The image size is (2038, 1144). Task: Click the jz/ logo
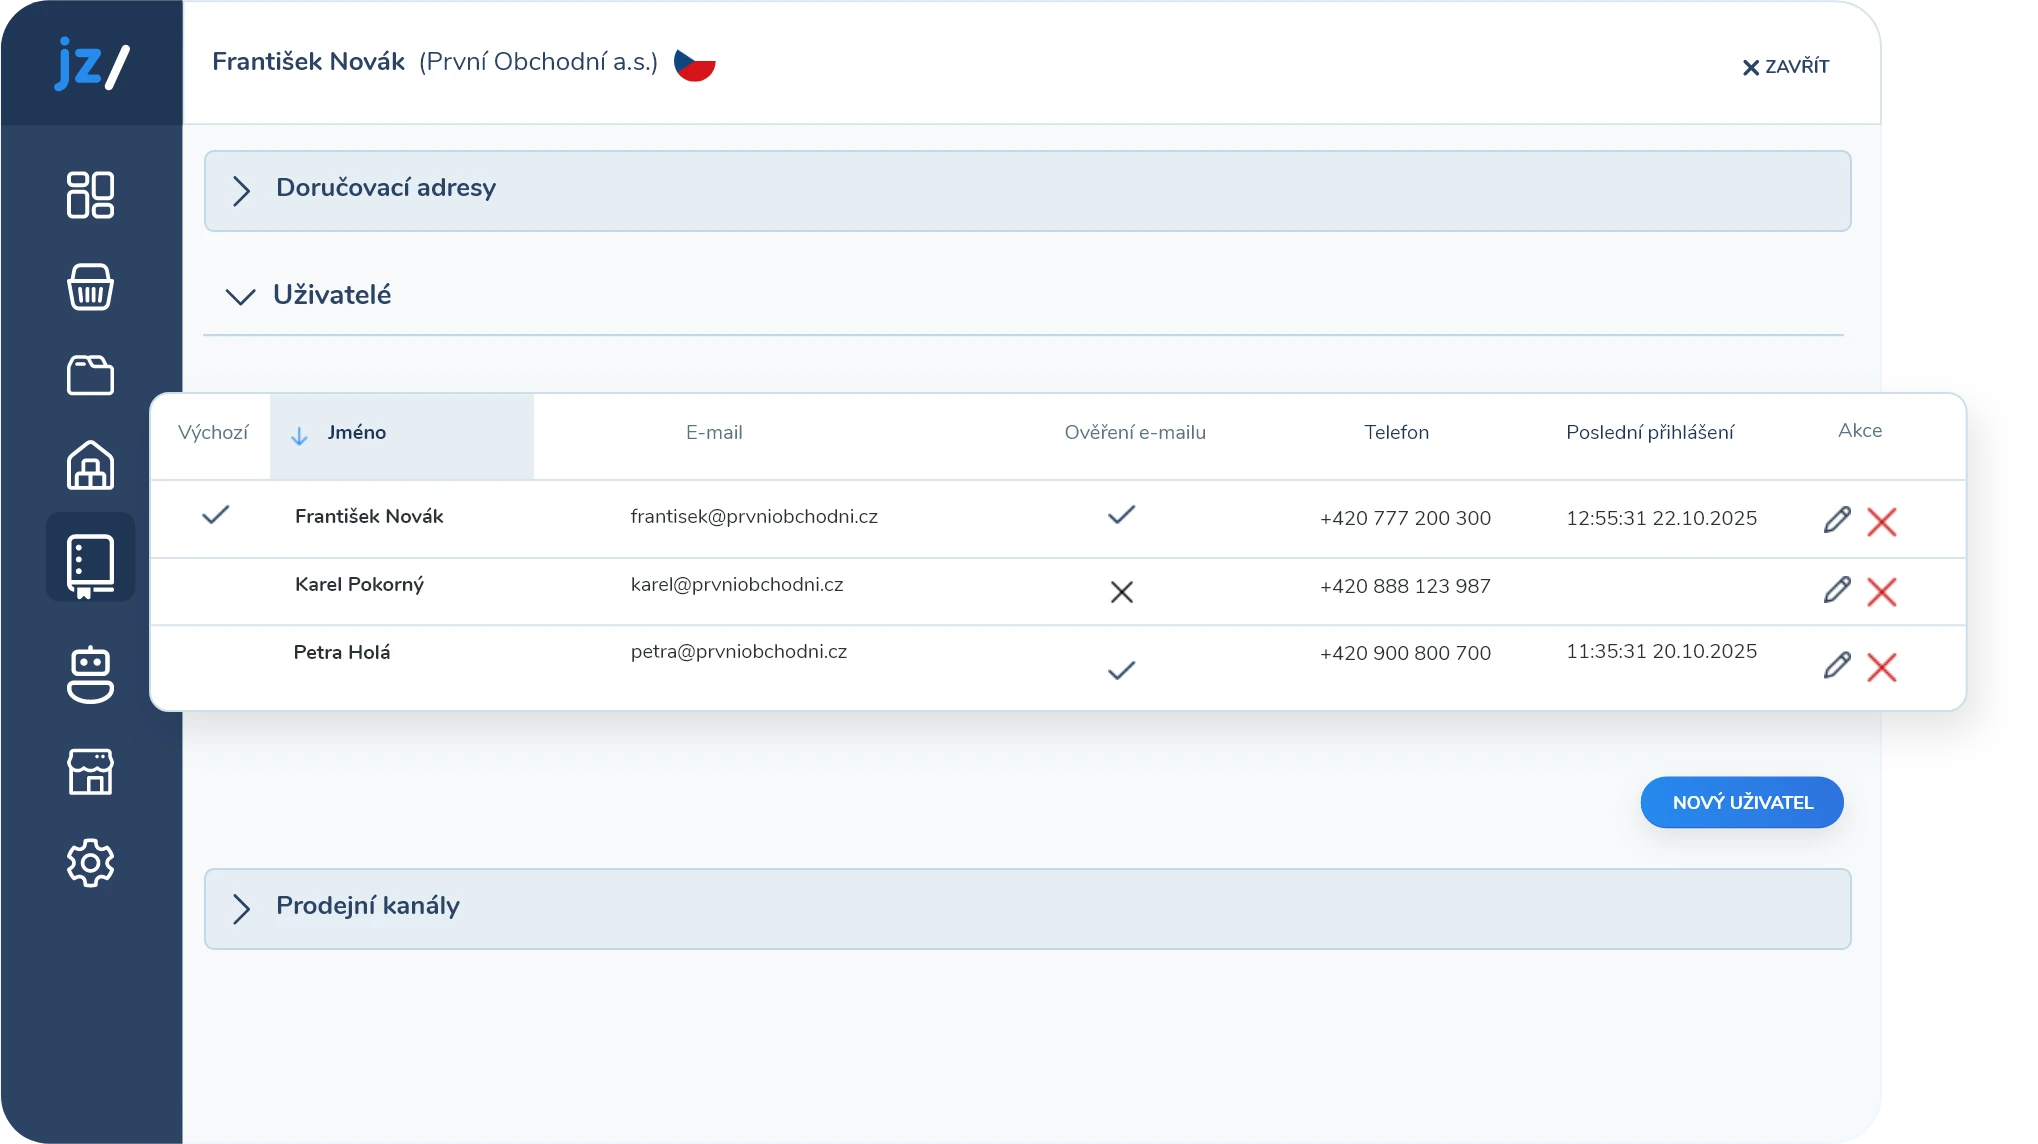click(91, 64)
